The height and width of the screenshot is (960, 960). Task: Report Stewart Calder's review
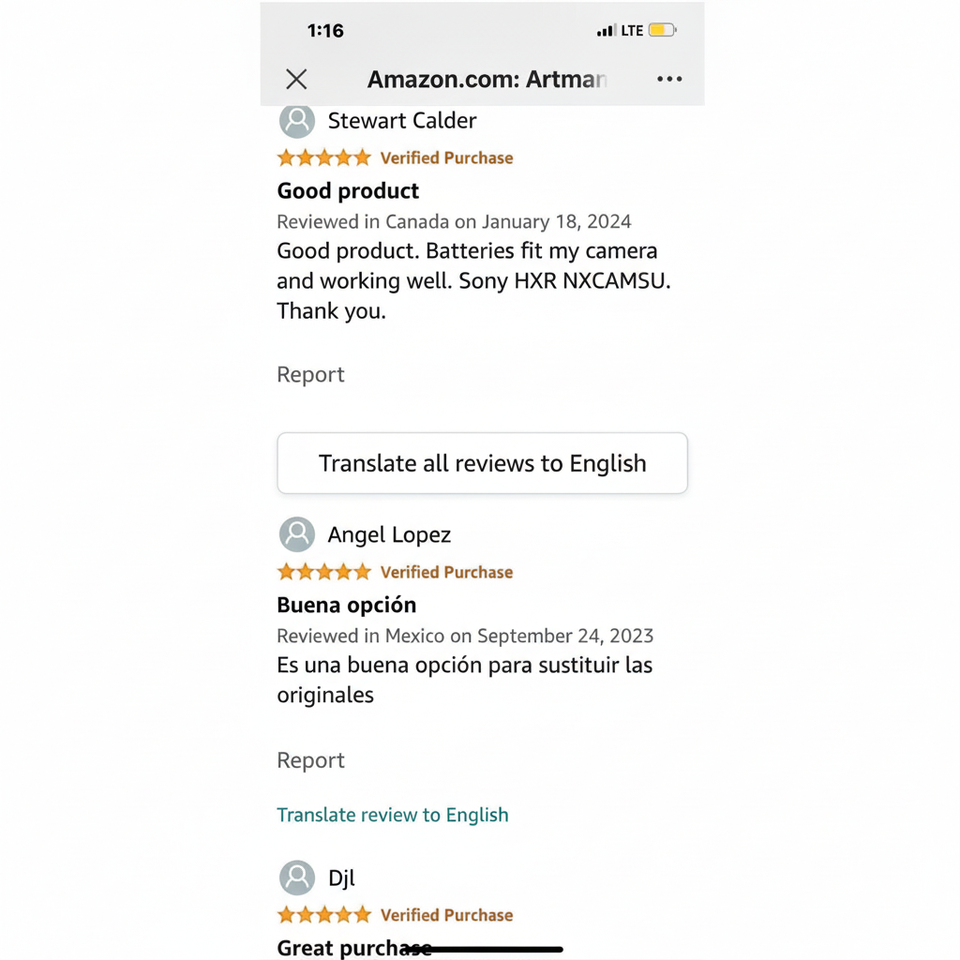[x=310, y=375]
